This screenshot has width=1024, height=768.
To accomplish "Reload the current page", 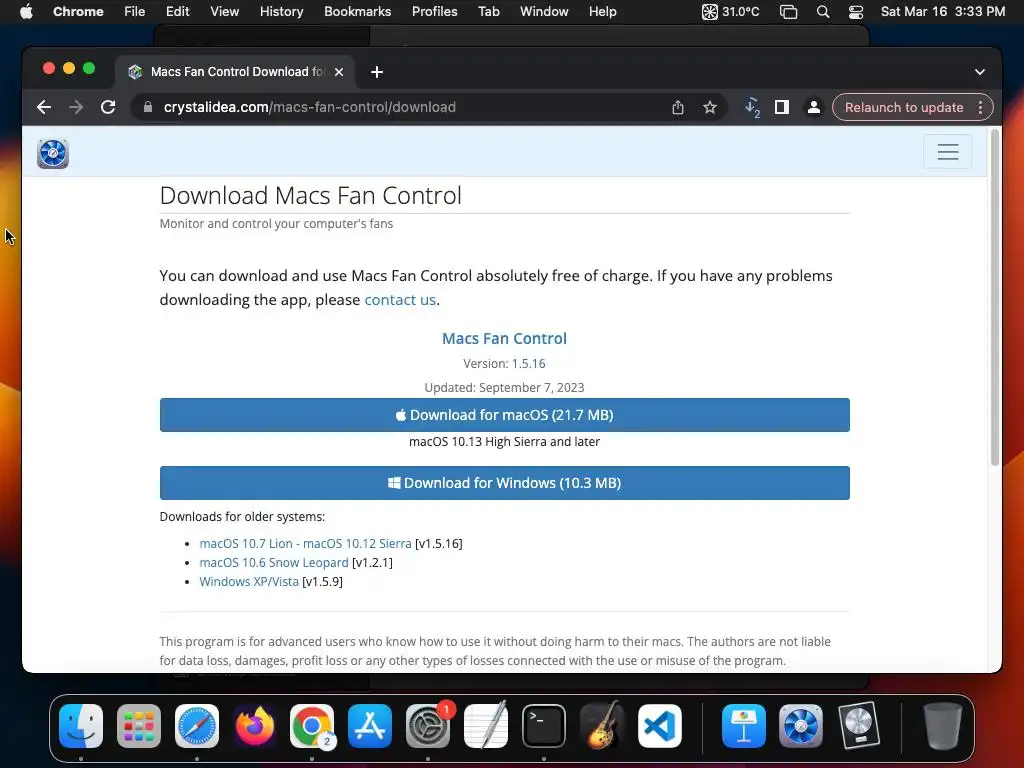I will pyautogui.click(x=108, y=107).
